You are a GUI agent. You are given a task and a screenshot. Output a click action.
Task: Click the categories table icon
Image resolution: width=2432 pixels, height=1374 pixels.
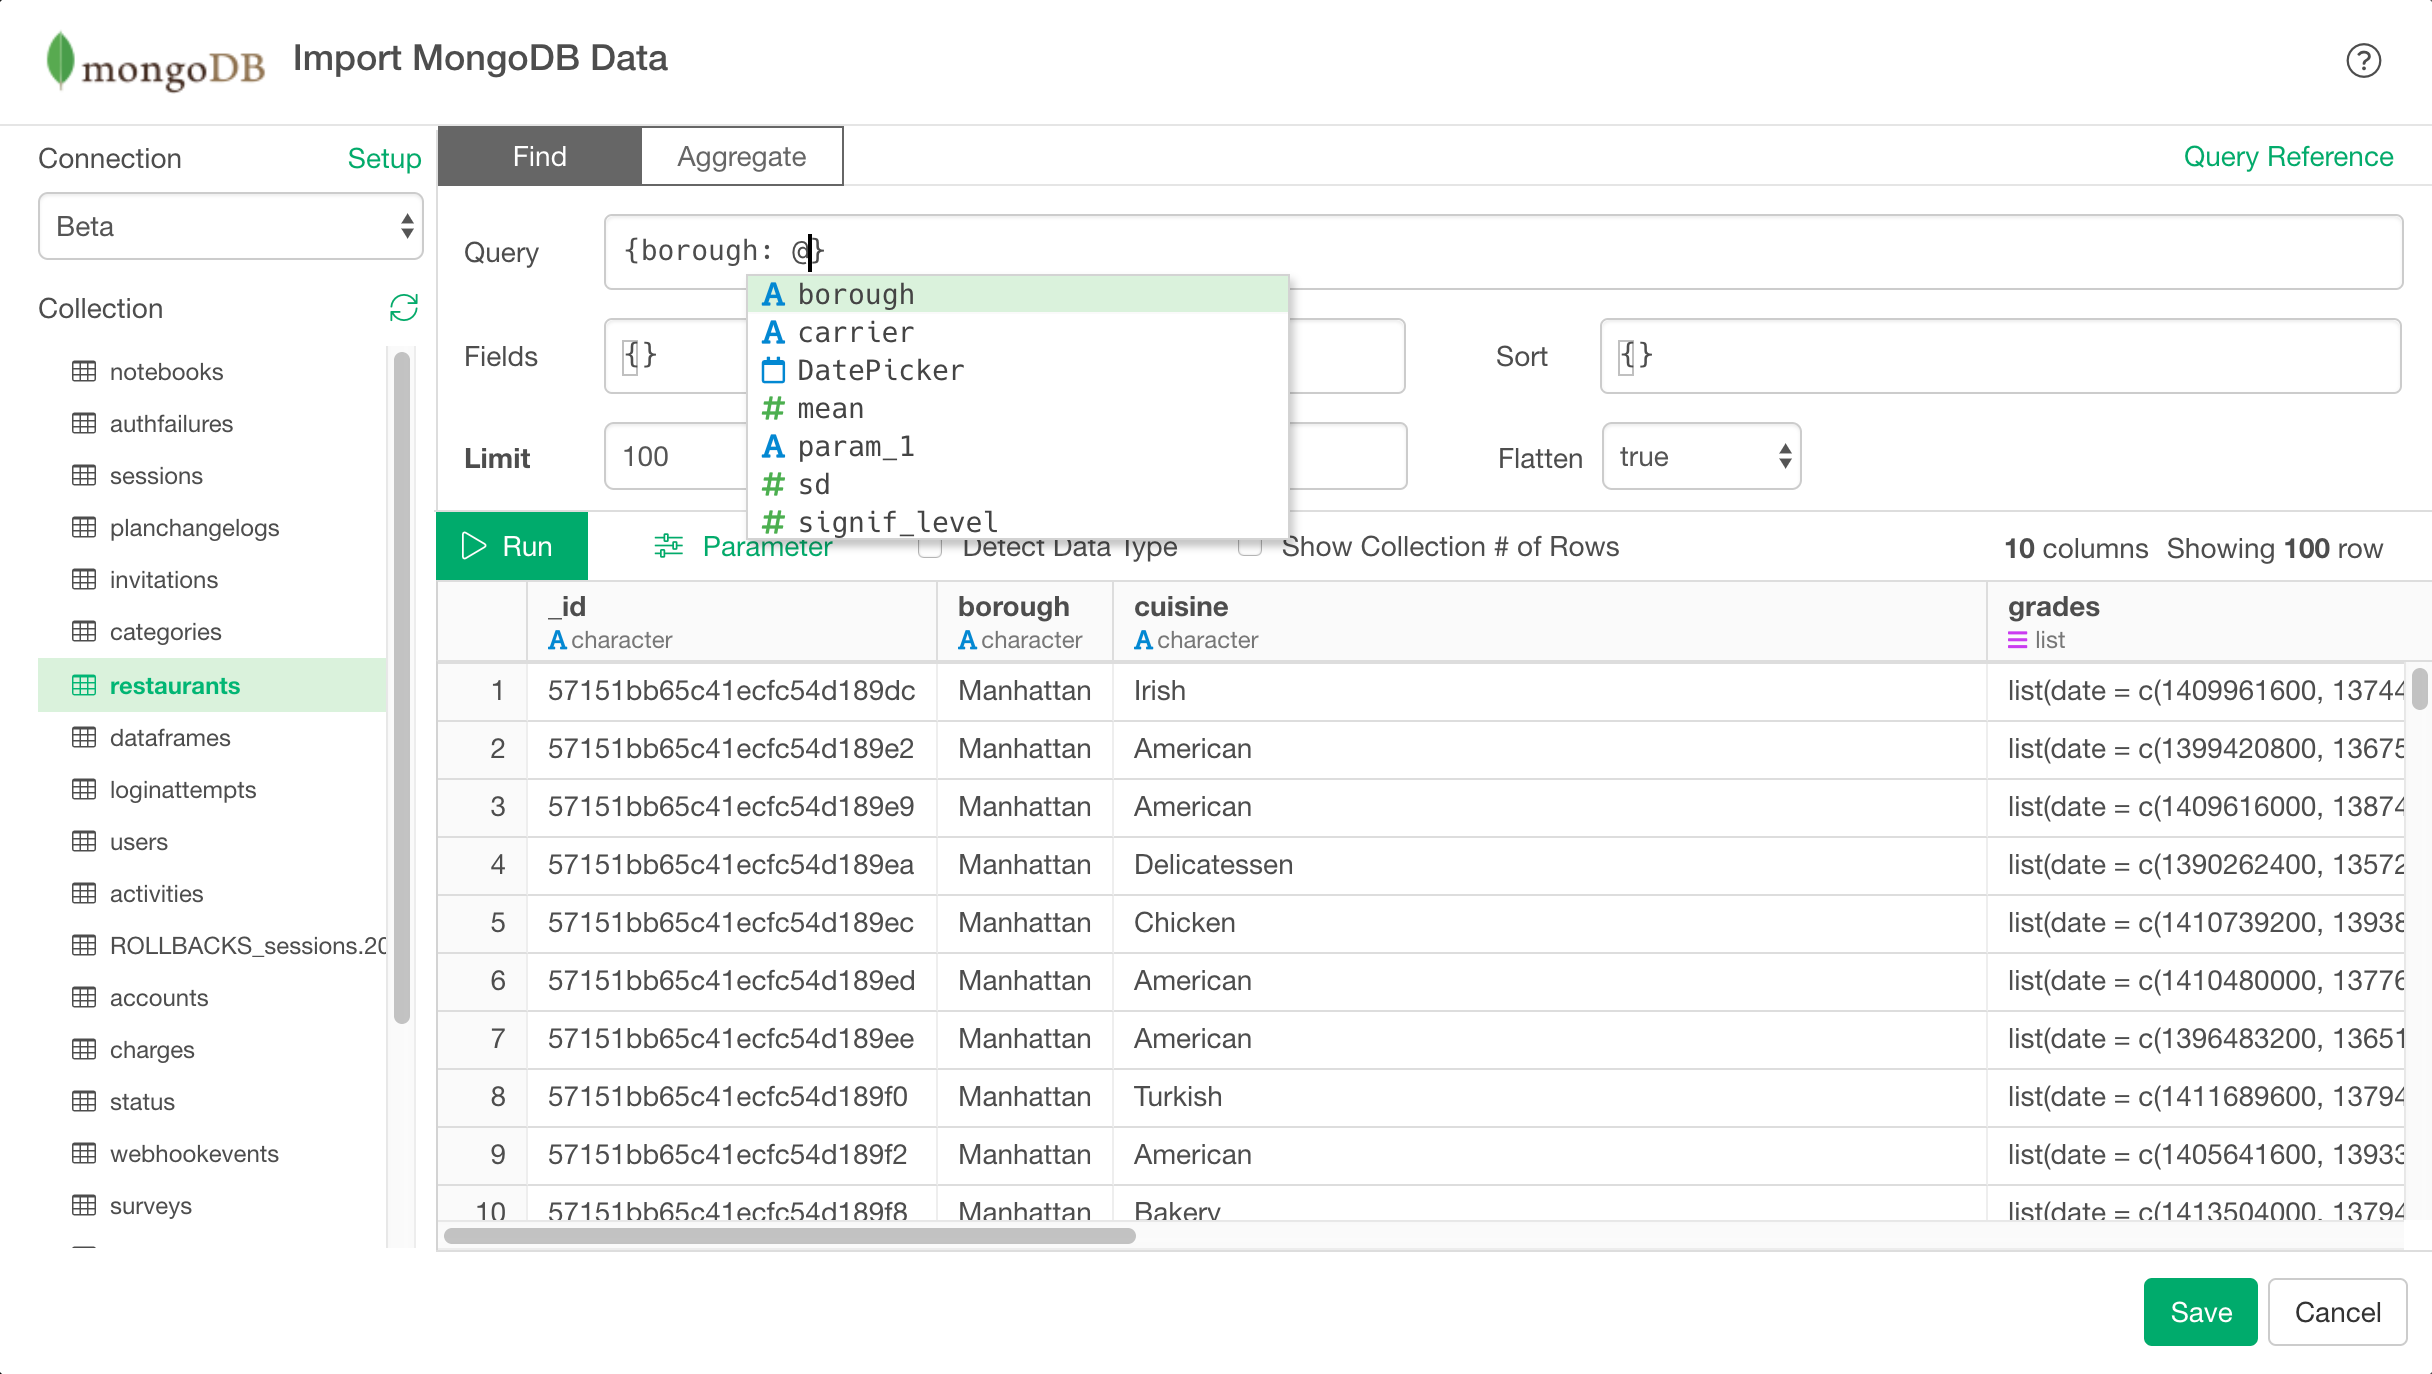(x=84, y=631)
